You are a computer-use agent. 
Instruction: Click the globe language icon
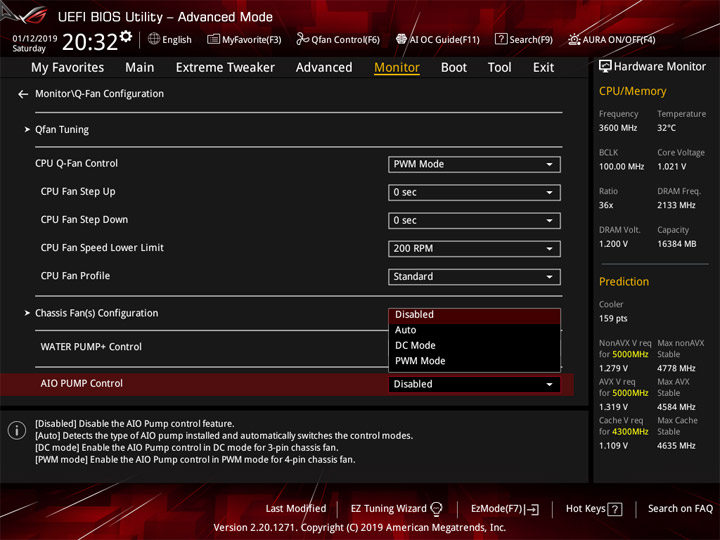(x=154, y=39)
